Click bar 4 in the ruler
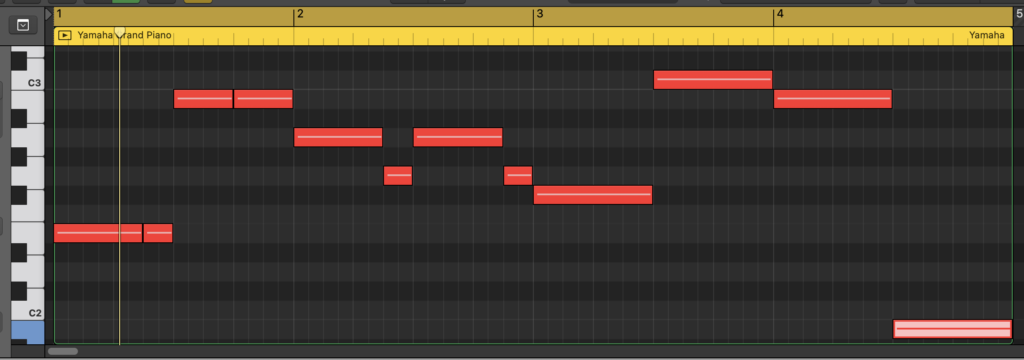The image size is (1024, 360). tap(780, 14)
